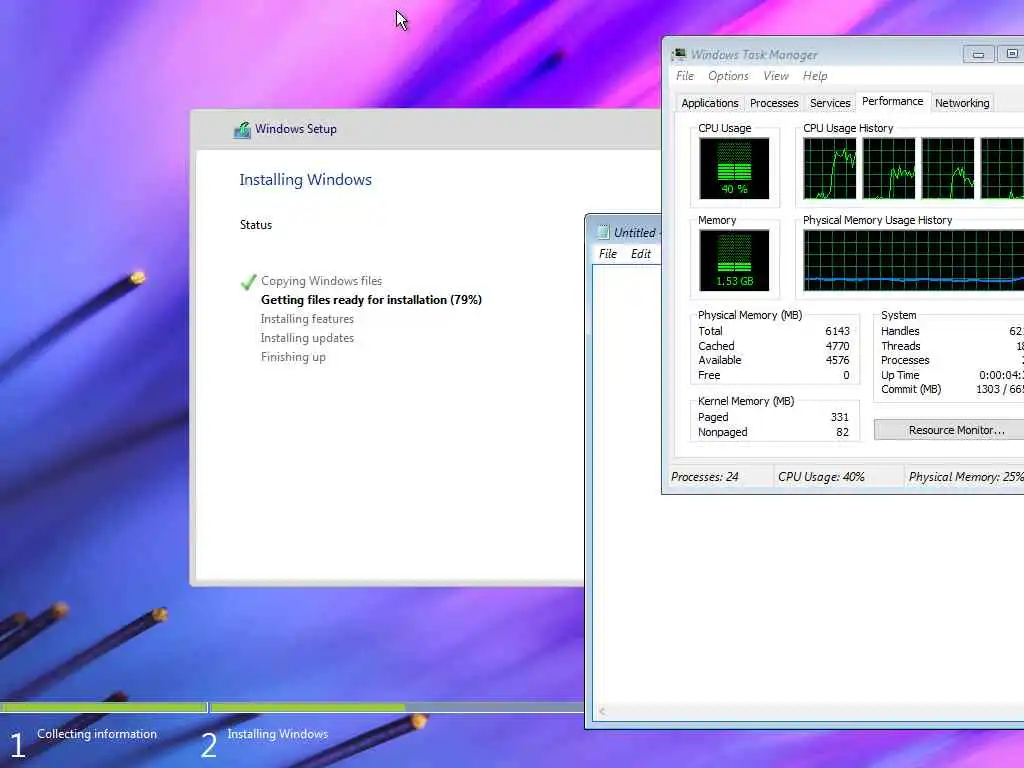Open the File menu in Notepad
Viewport: 1024px width, 768px height.
(607, 254)
